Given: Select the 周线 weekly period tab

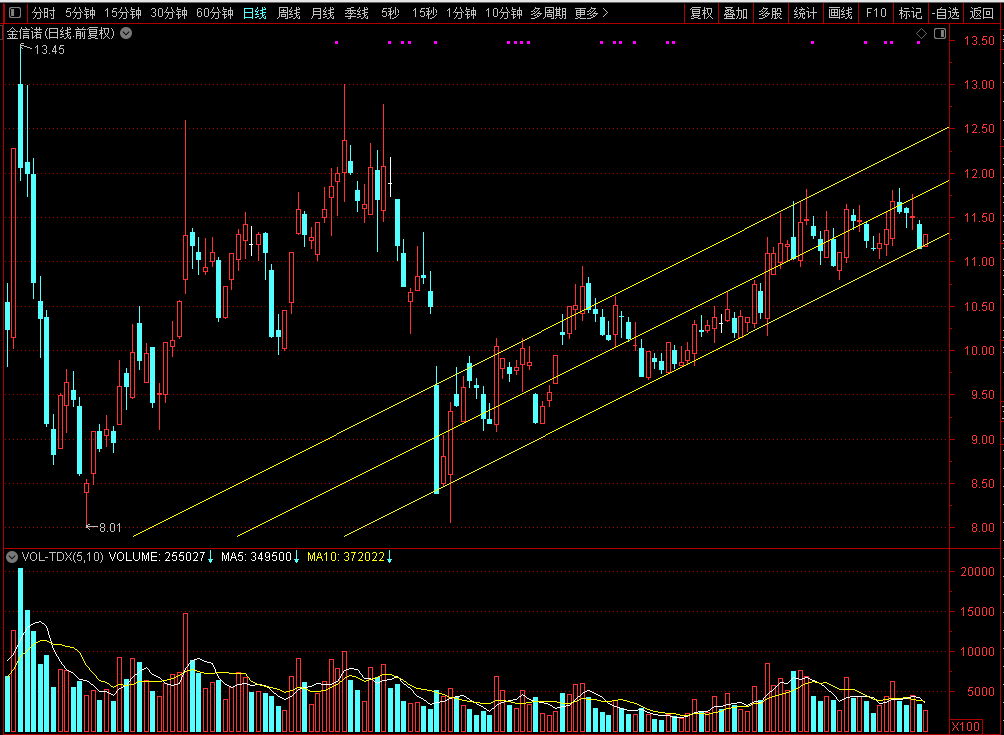Looking at the screenshot, I should pyautogui.click(x=289, y=13).
